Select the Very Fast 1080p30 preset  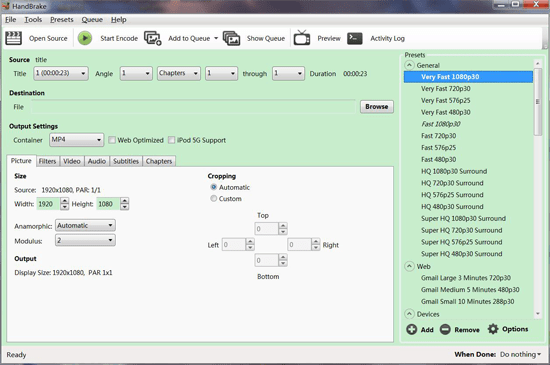[468, 77]
